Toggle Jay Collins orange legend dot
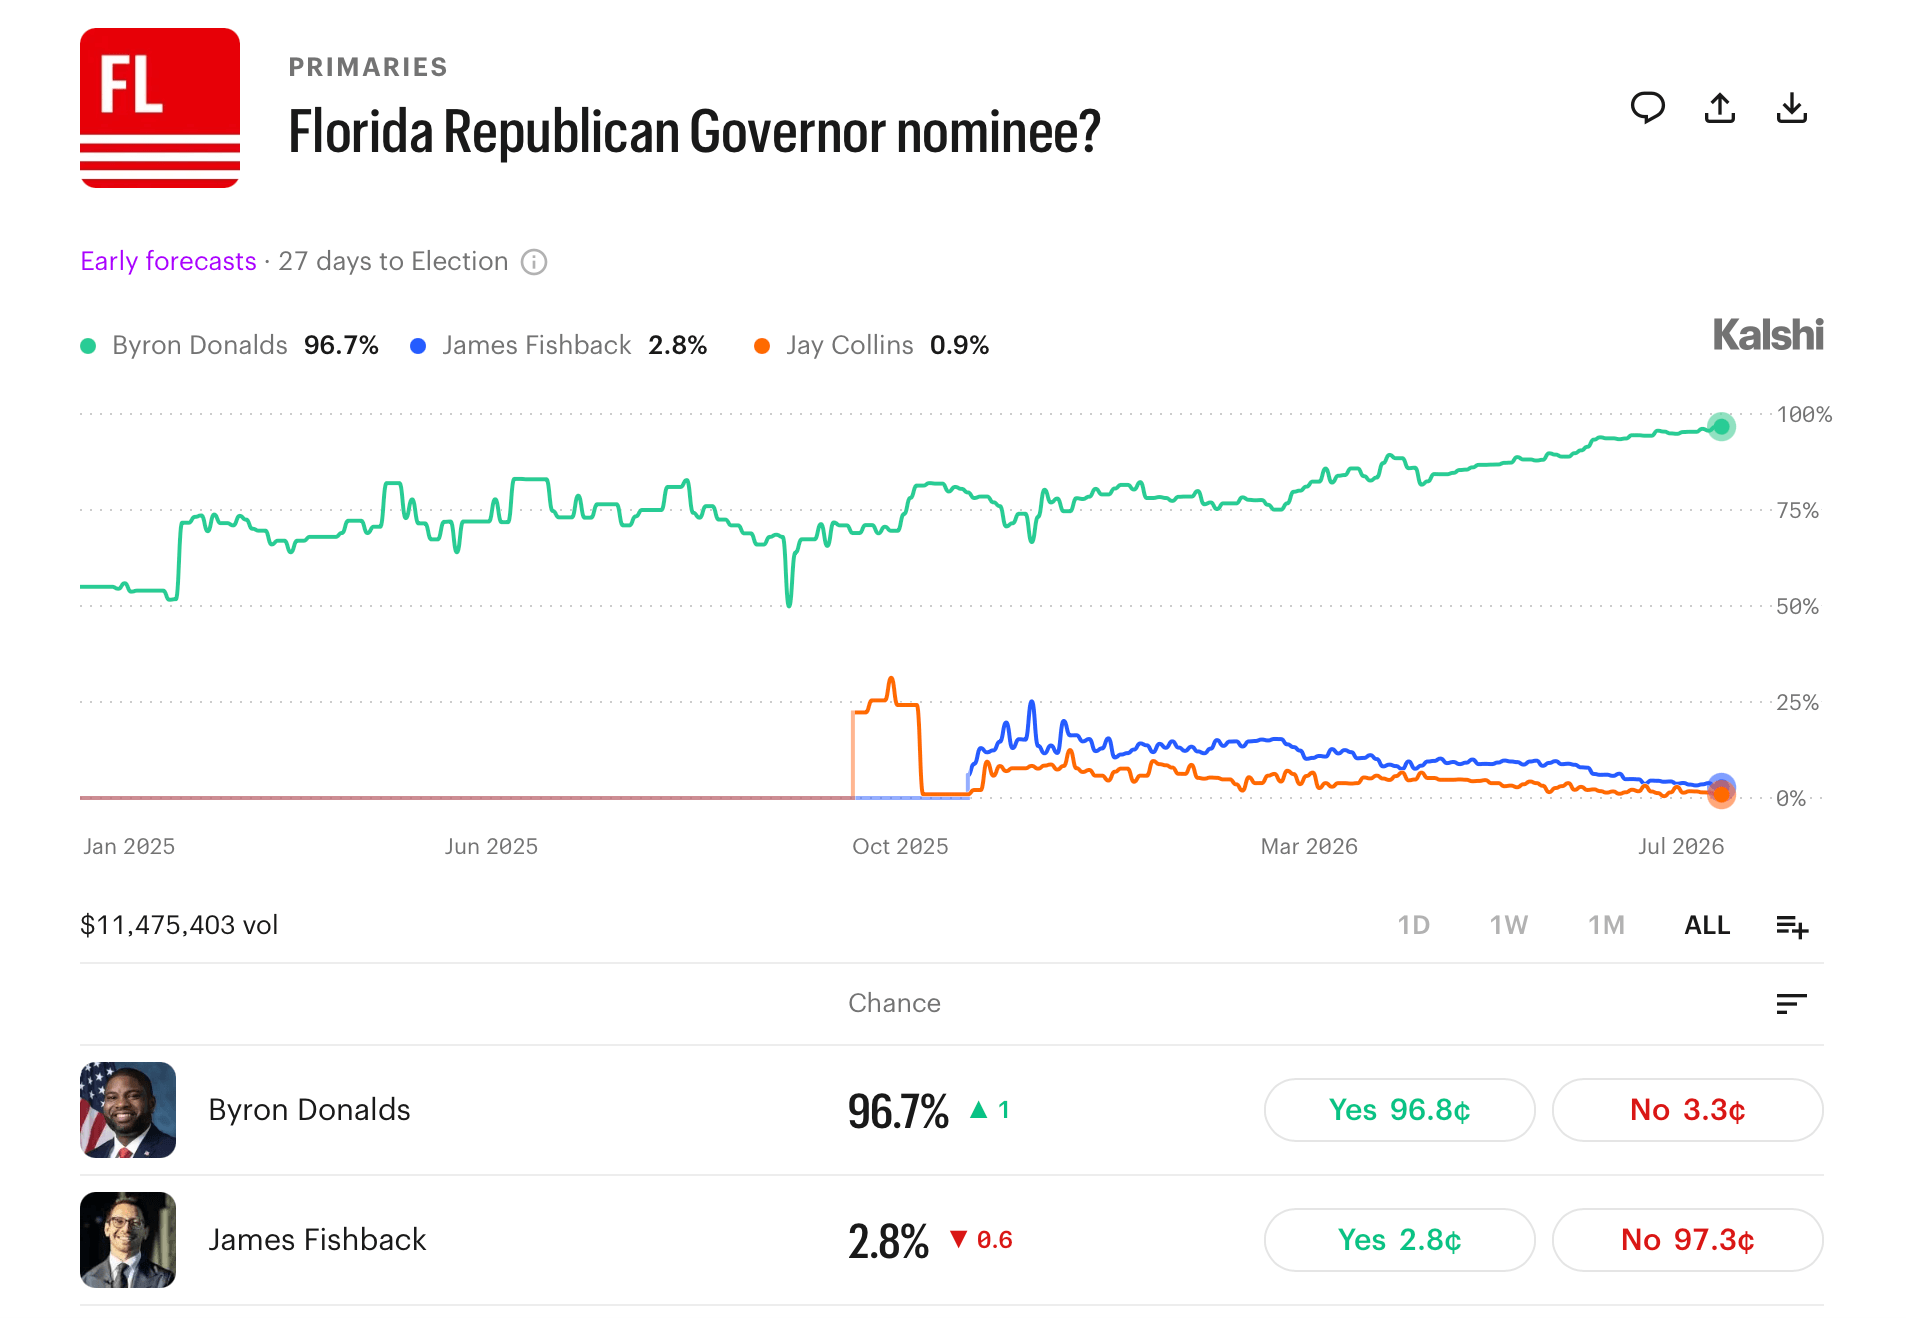This screenshot has height=1318, width=1906. tap(762, 346)
